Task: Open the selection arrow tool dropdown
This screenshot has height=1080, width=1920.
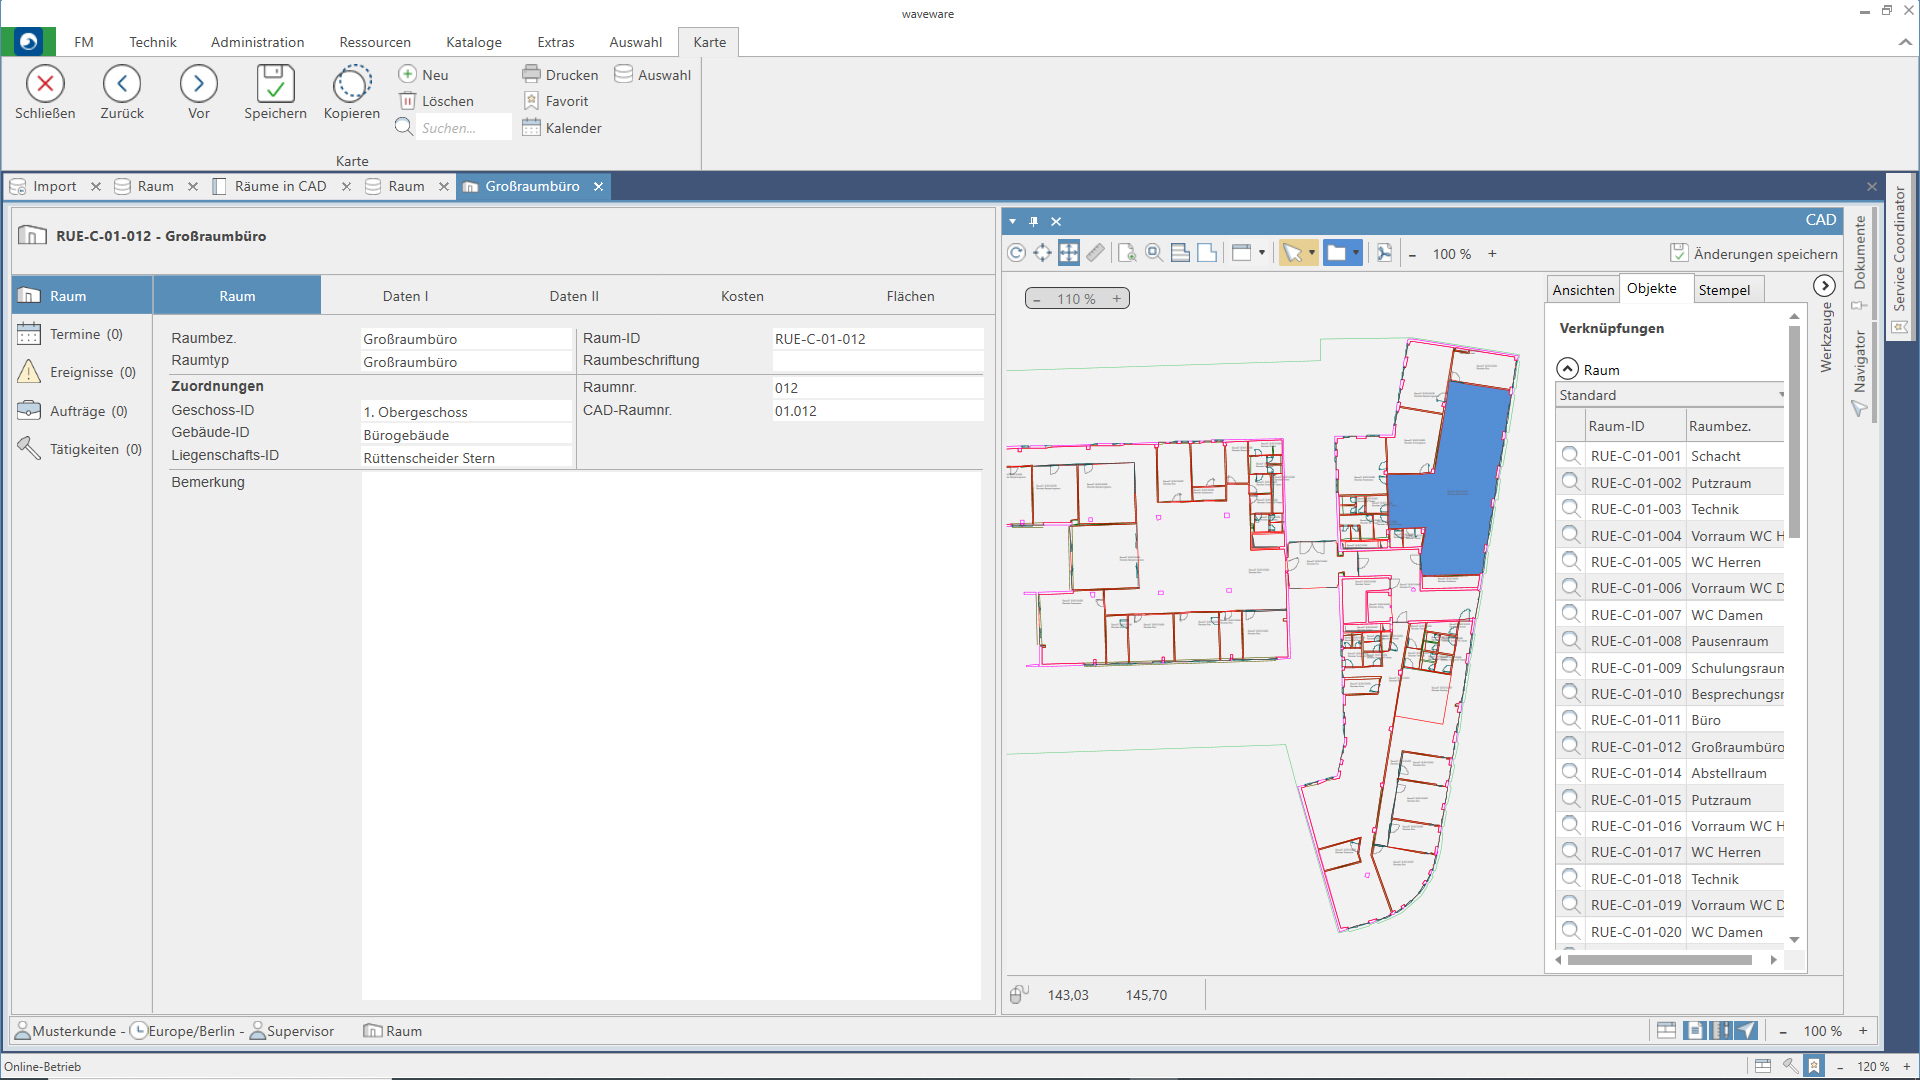Action: [1312, 253]
